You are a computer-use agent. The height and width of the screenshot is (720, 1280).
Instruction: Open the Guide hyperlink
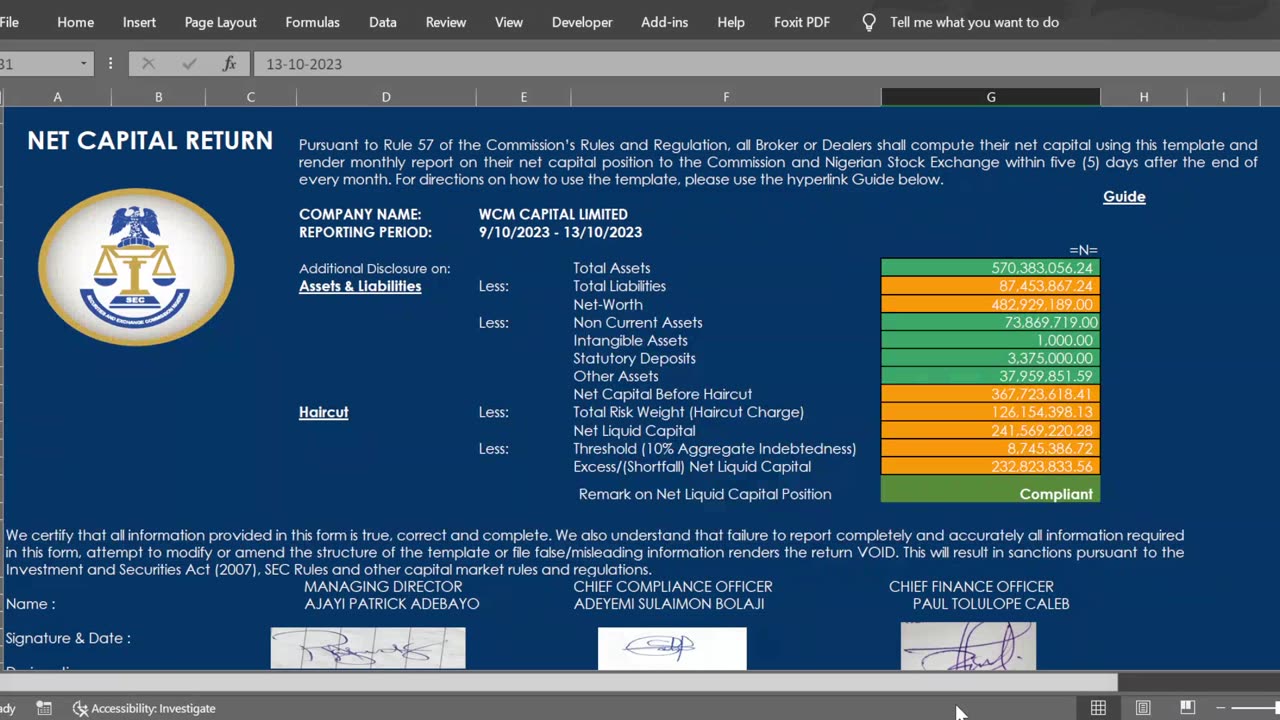point(1124,197)
